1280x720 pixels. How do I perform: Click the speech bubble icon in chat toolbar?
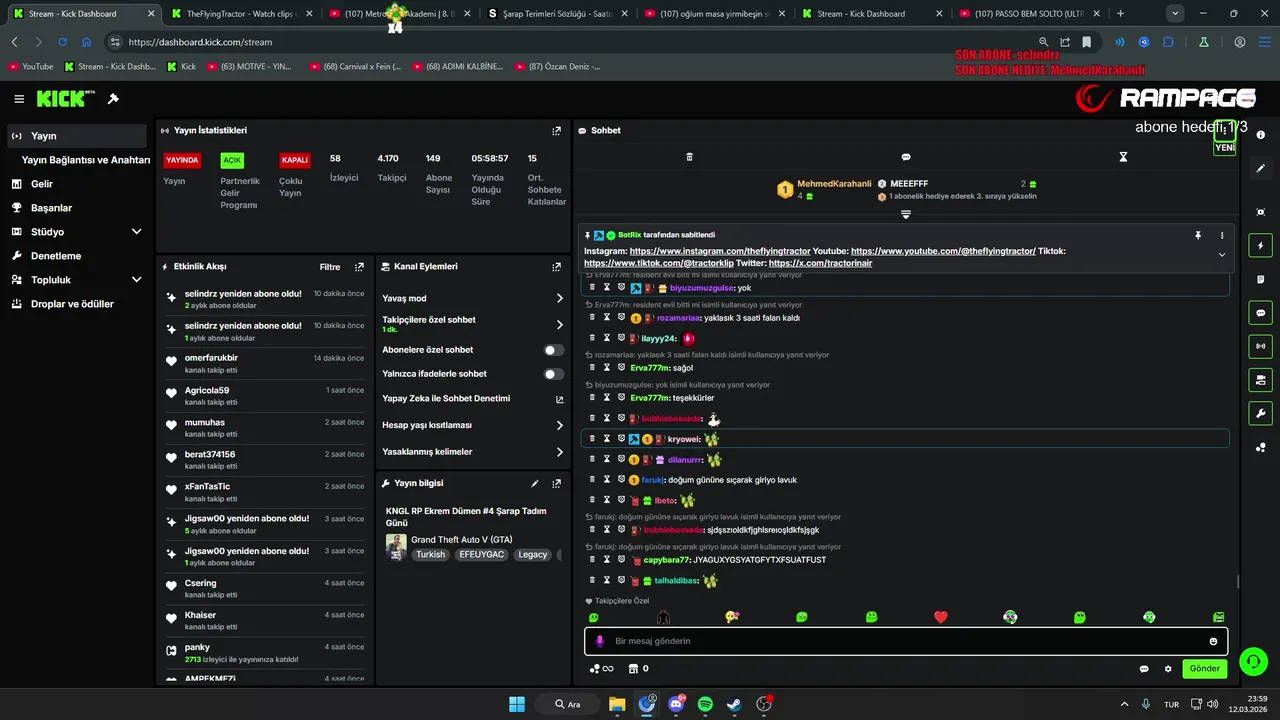(x=906, y=157)
